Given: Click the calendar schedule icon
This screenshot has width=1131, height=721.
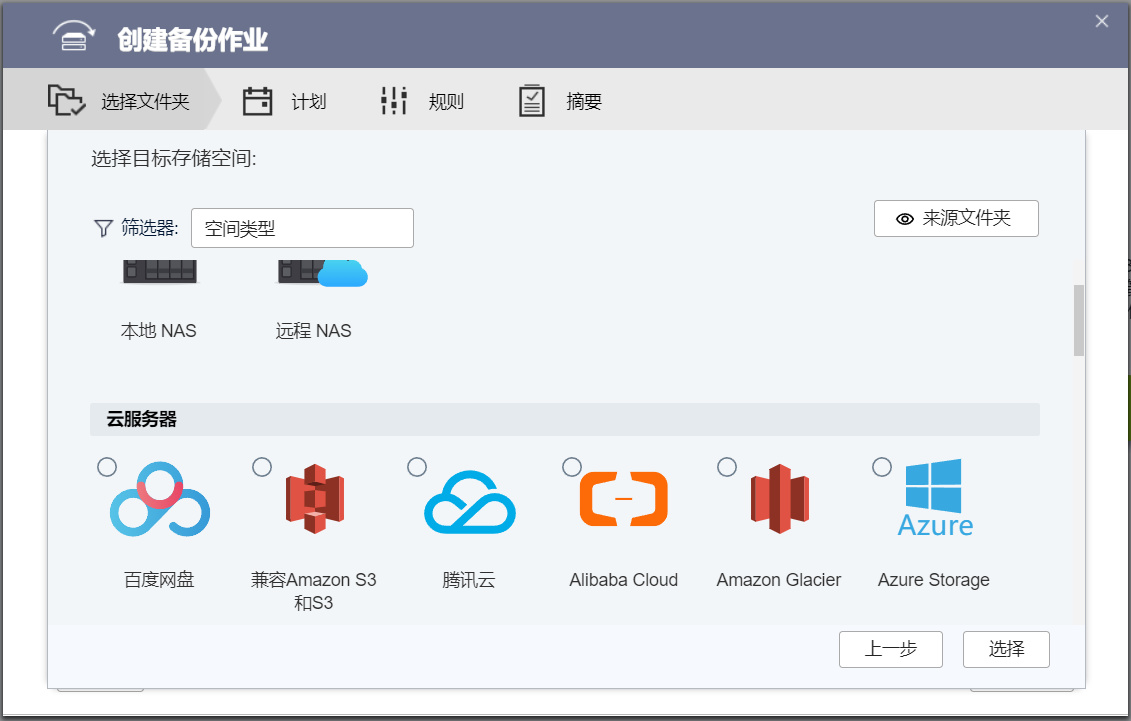Looking at the screenshot, I should coord(258,101).
